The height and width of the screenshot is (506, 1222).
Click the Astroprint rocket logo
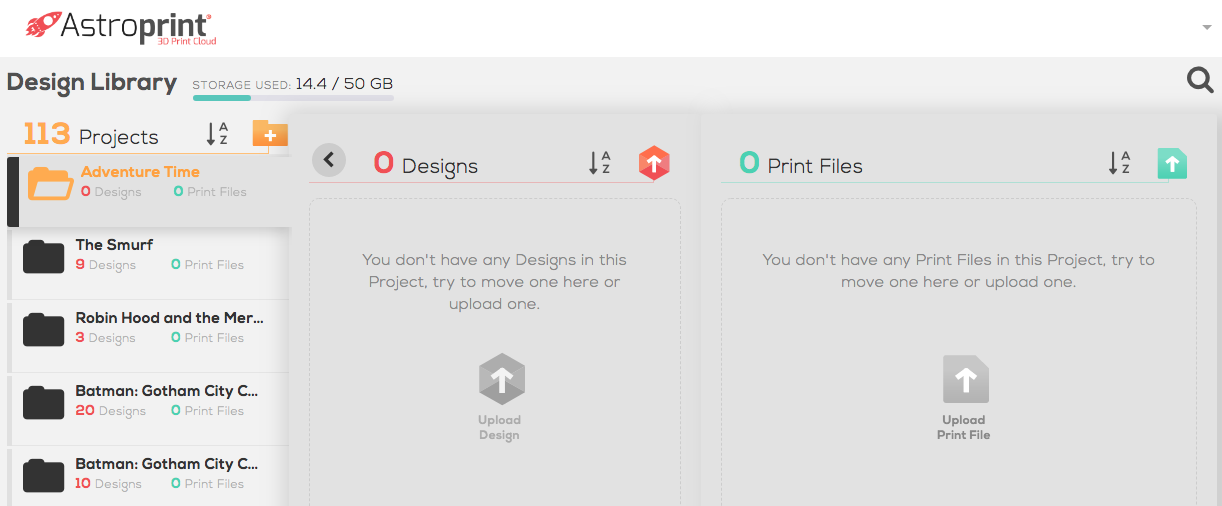pyautogui.click(x=43, y=26)
